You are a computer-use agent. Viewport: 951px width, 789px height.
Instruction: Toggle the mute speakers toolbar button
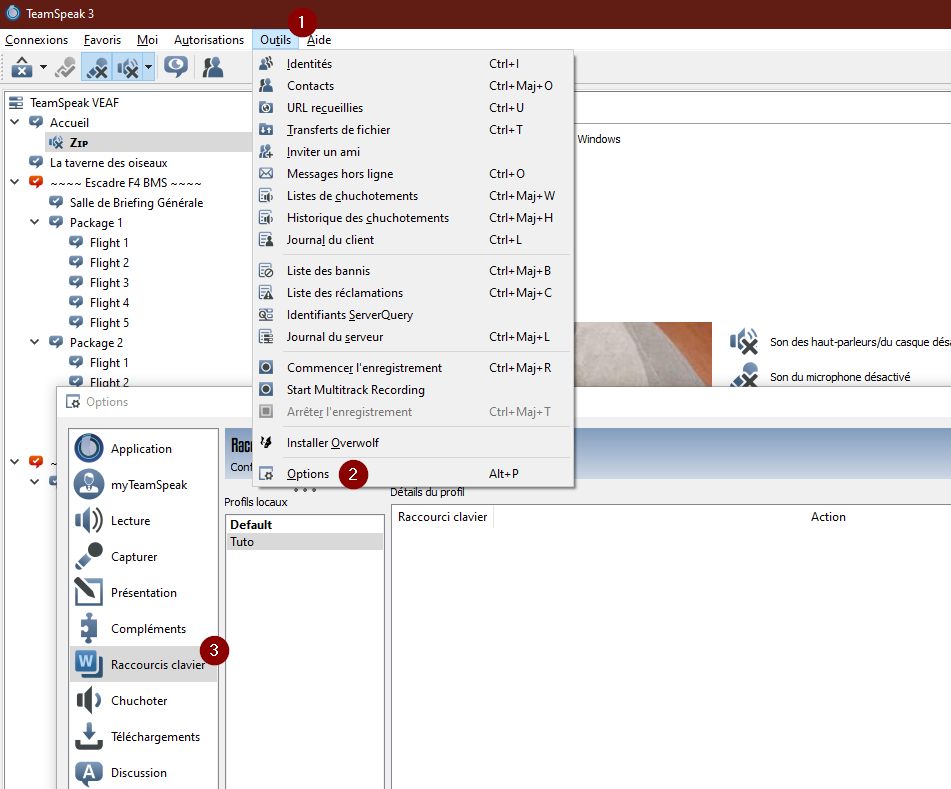127,67
